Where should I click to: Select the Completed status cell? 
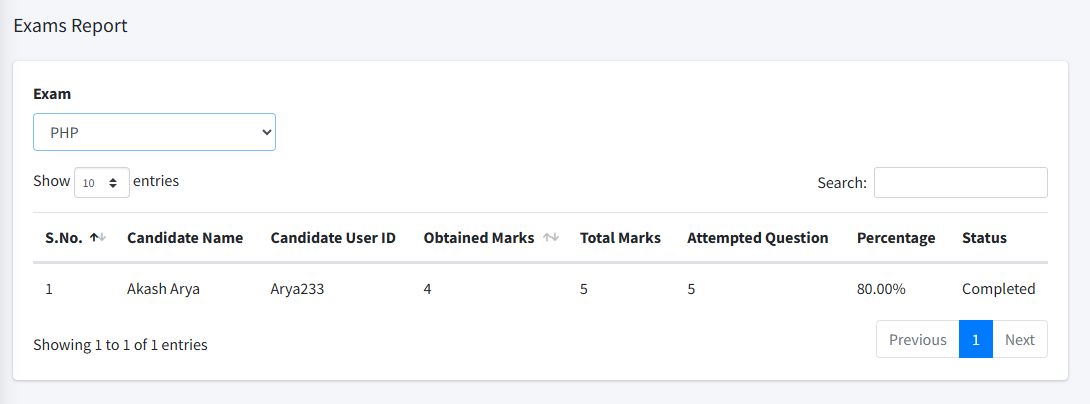998,289
